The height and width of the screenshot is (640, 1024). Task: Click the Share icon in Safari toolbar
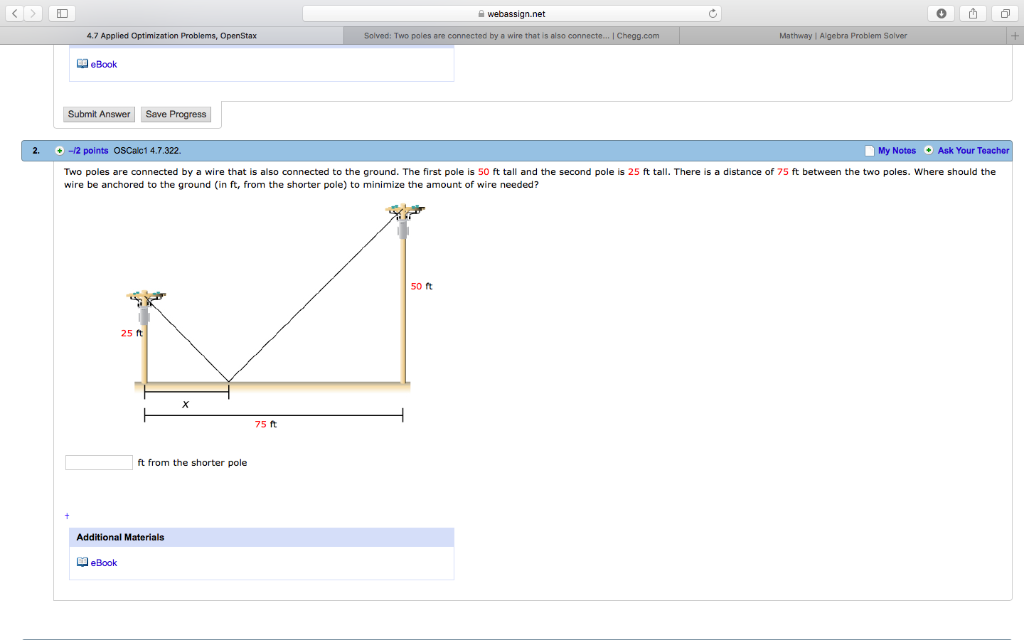pyautogui.click(x=971, y=13)
